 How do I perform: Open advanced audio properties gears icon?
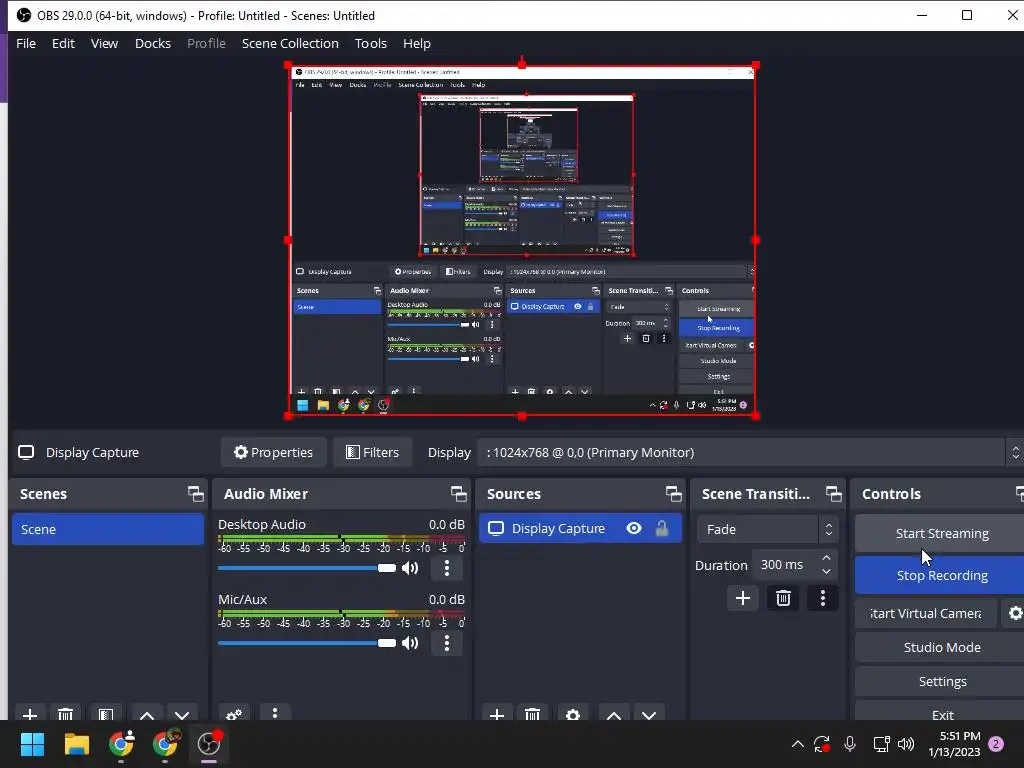[234, 714]
